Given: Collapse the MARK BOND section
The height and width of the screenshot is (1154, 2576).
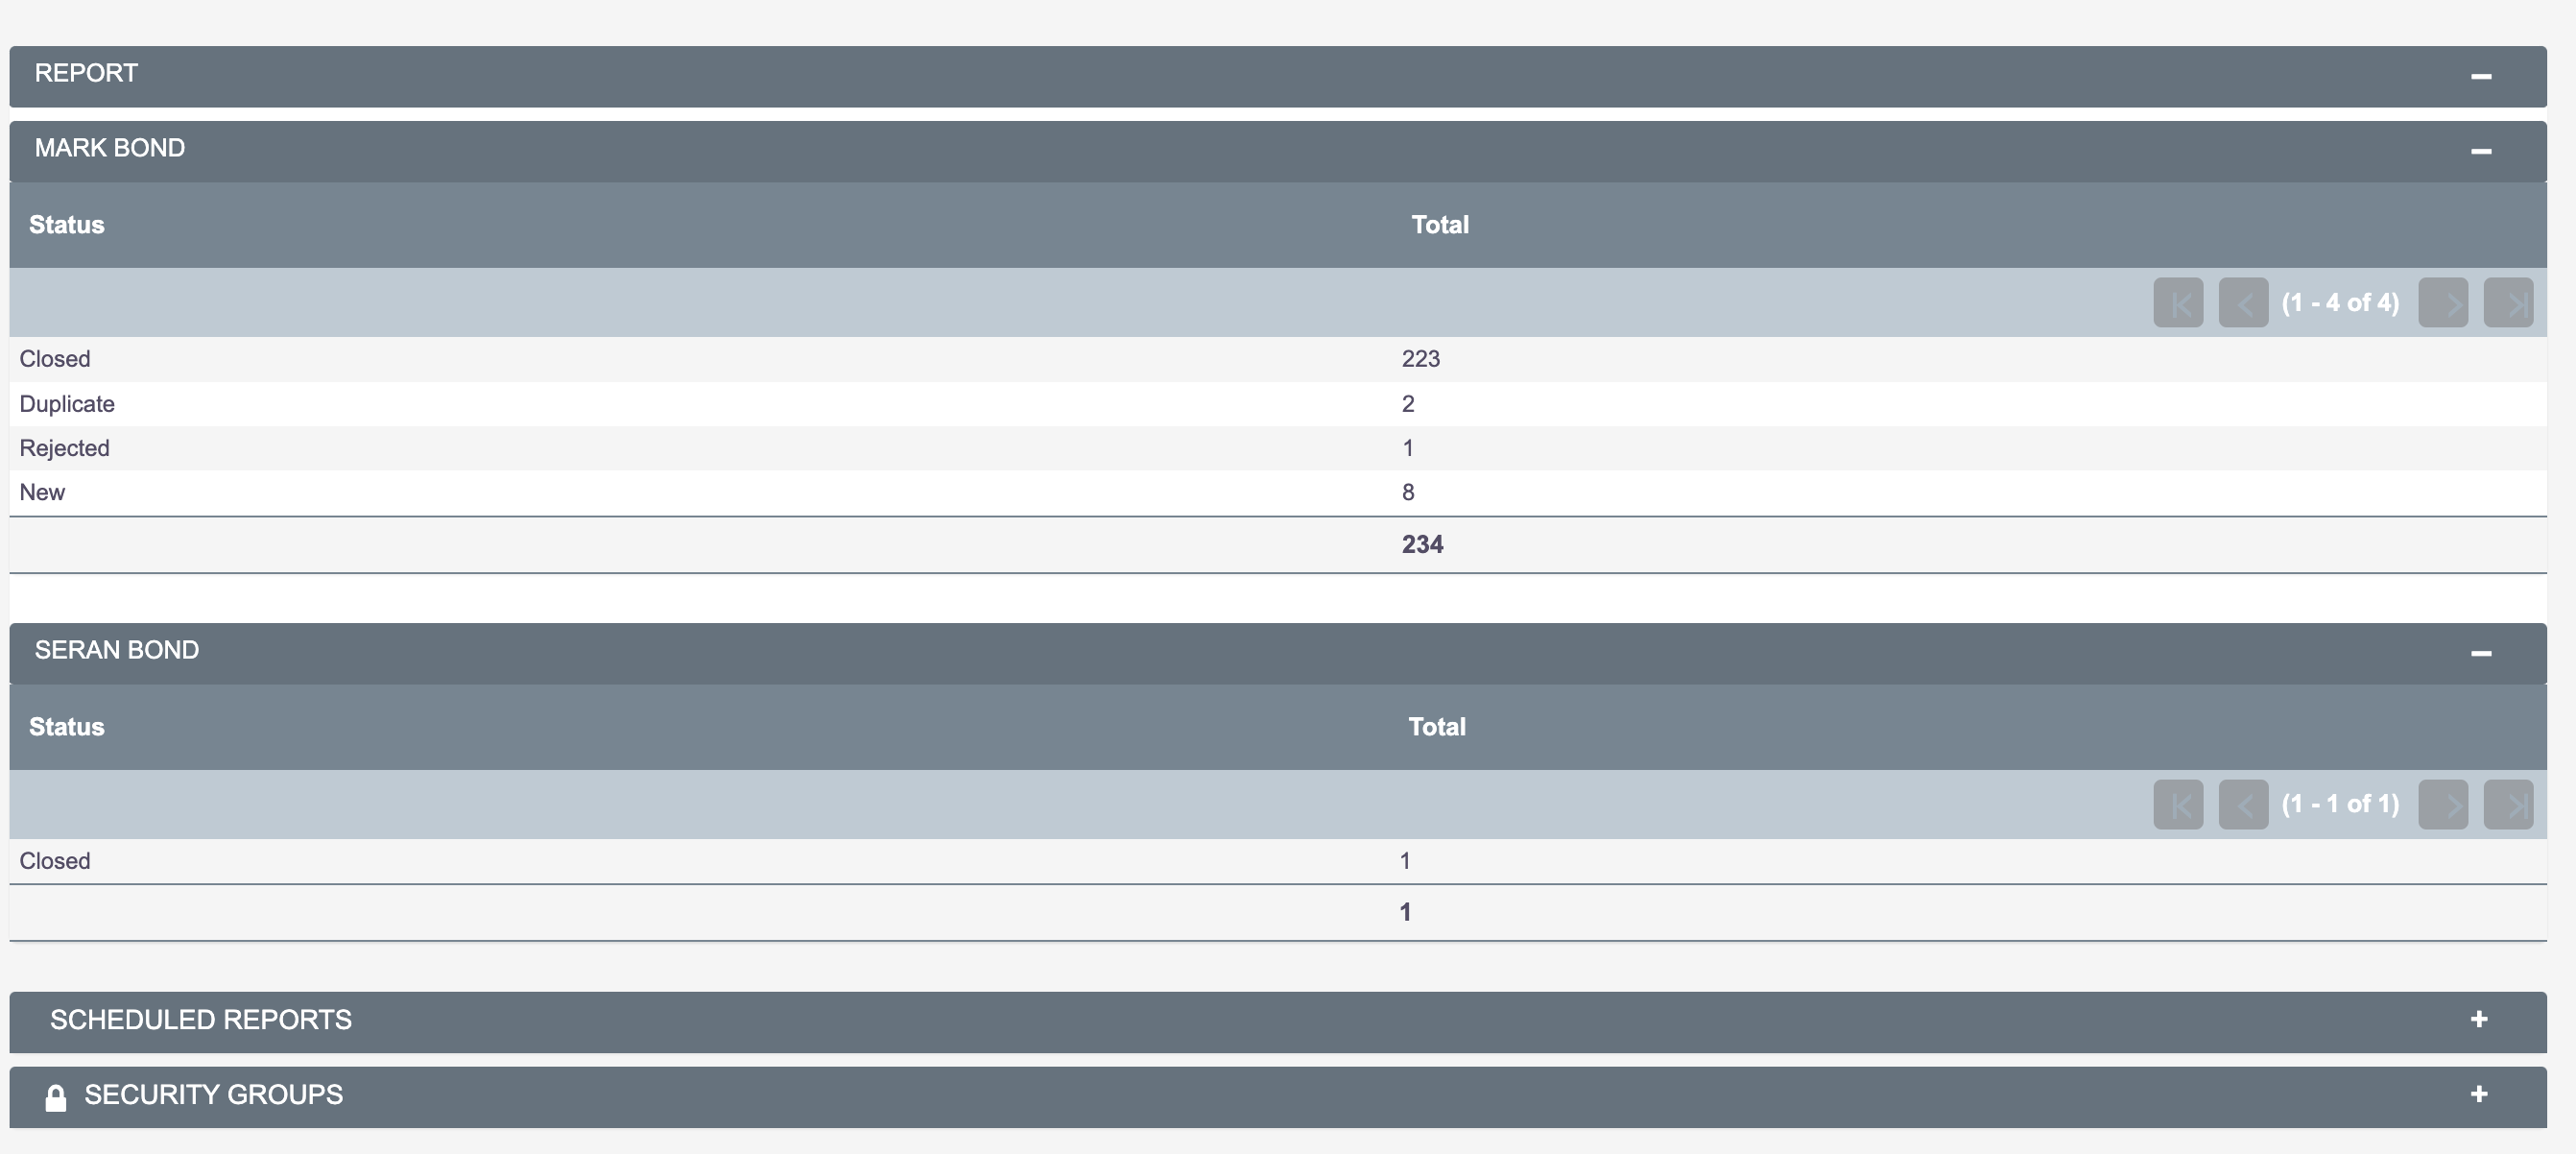Looking at the screenshot, I should pyautogui.click(x=2480, y=151).
